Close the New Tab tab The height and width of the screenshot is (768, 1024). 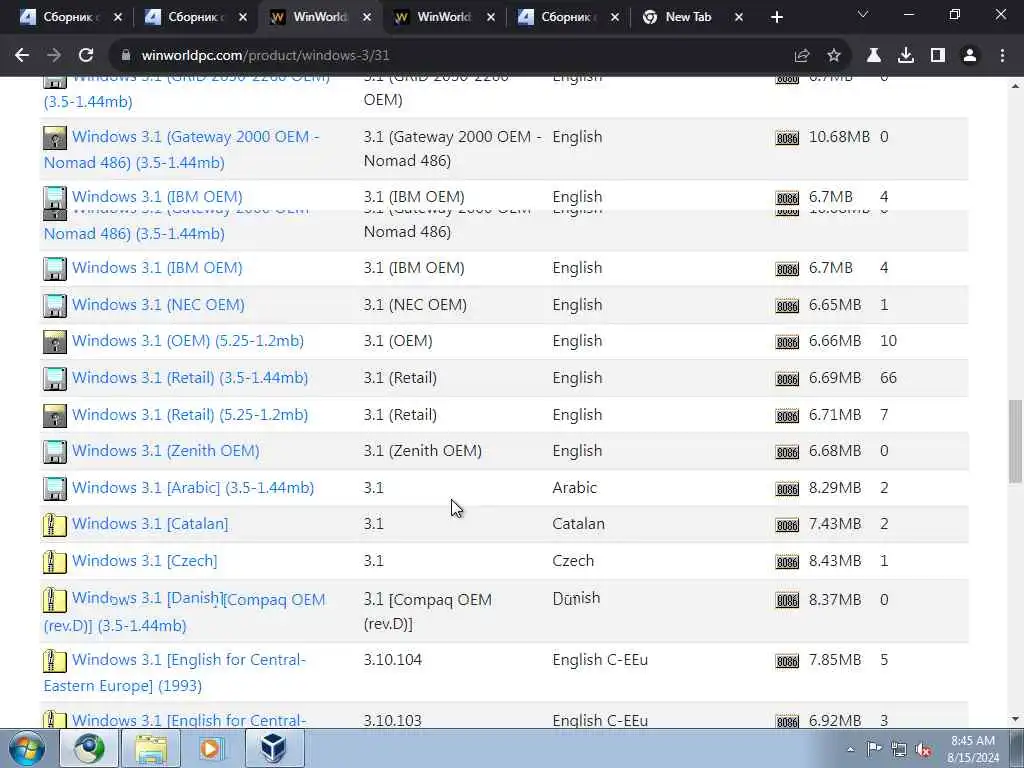tap(739, 17)
